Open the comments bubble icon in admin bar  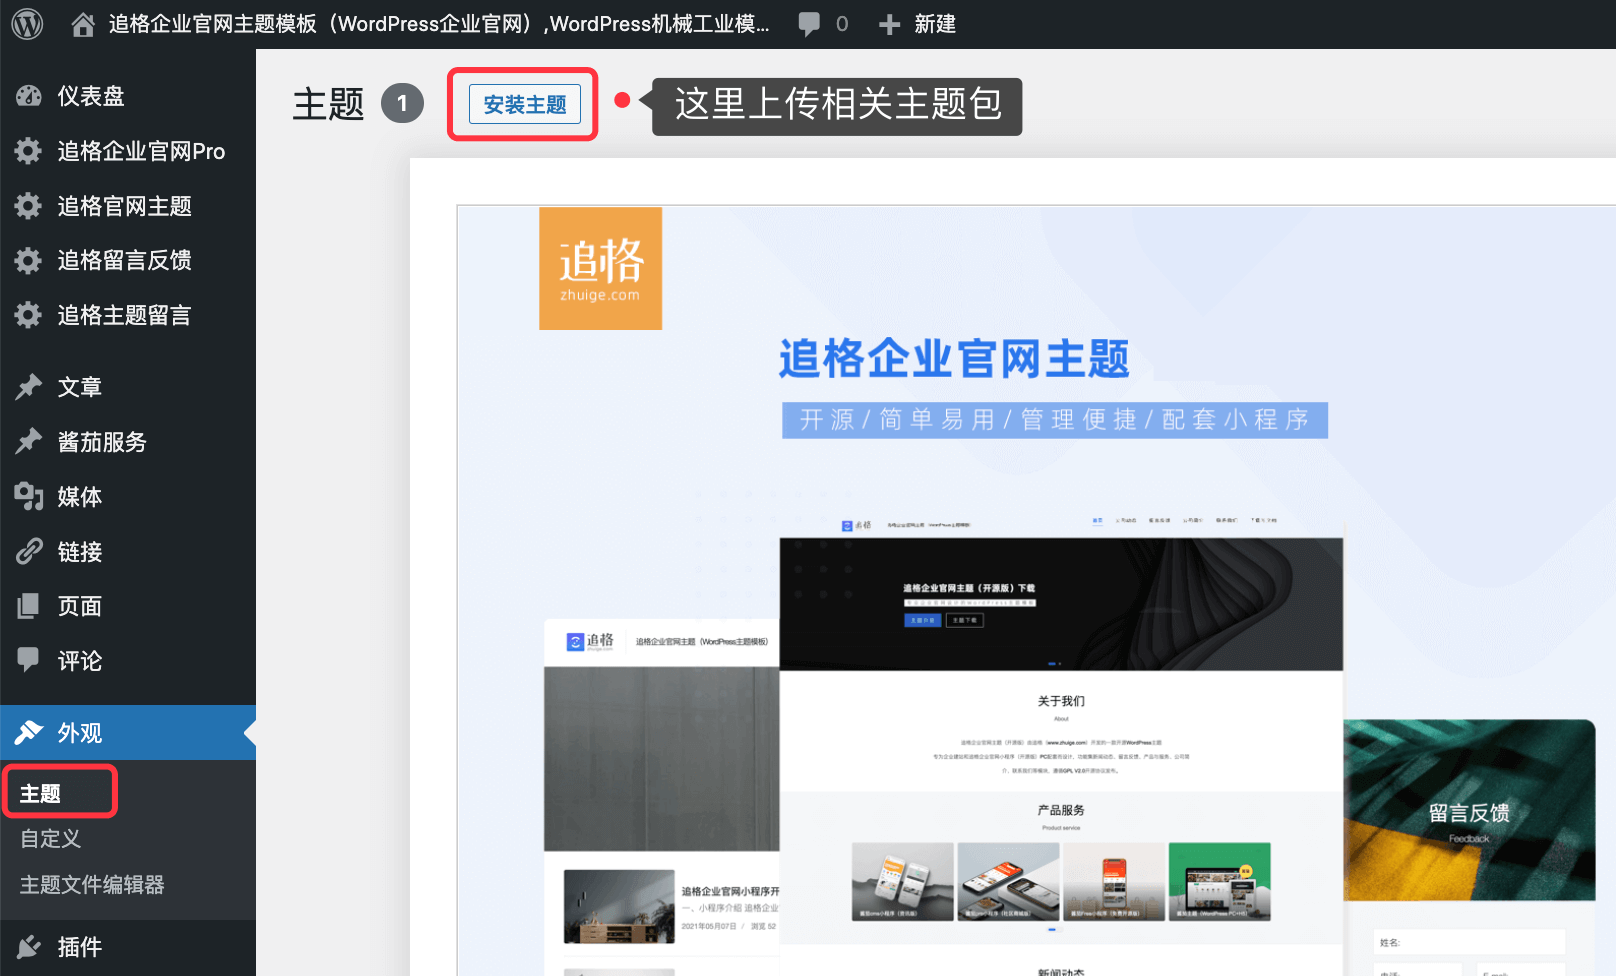809,24
